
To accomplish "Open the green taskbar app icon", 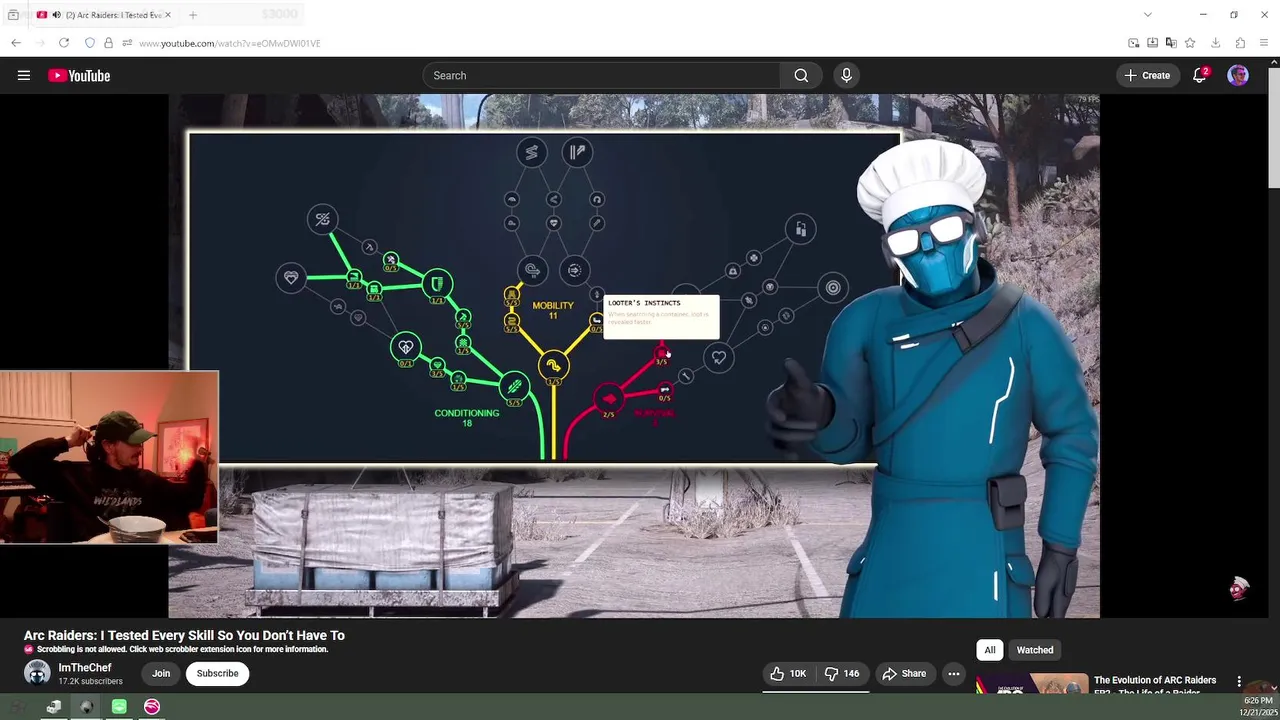I will [119, 707].
